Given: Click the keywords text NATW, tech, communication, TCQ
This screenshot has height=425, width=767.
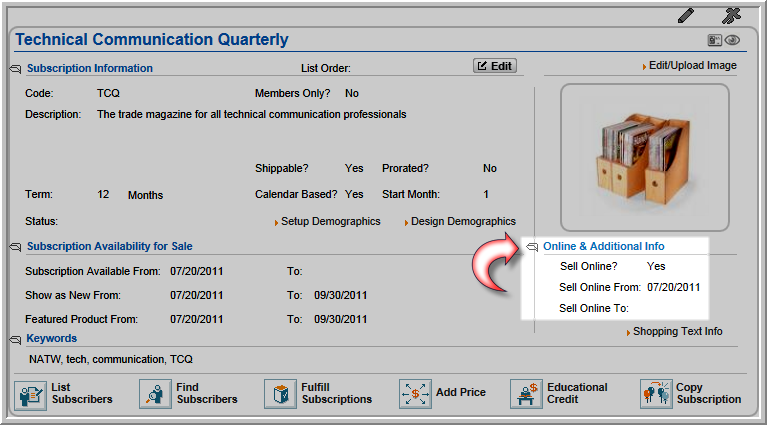Looking at the screenshot, I should tap(111, 359).
